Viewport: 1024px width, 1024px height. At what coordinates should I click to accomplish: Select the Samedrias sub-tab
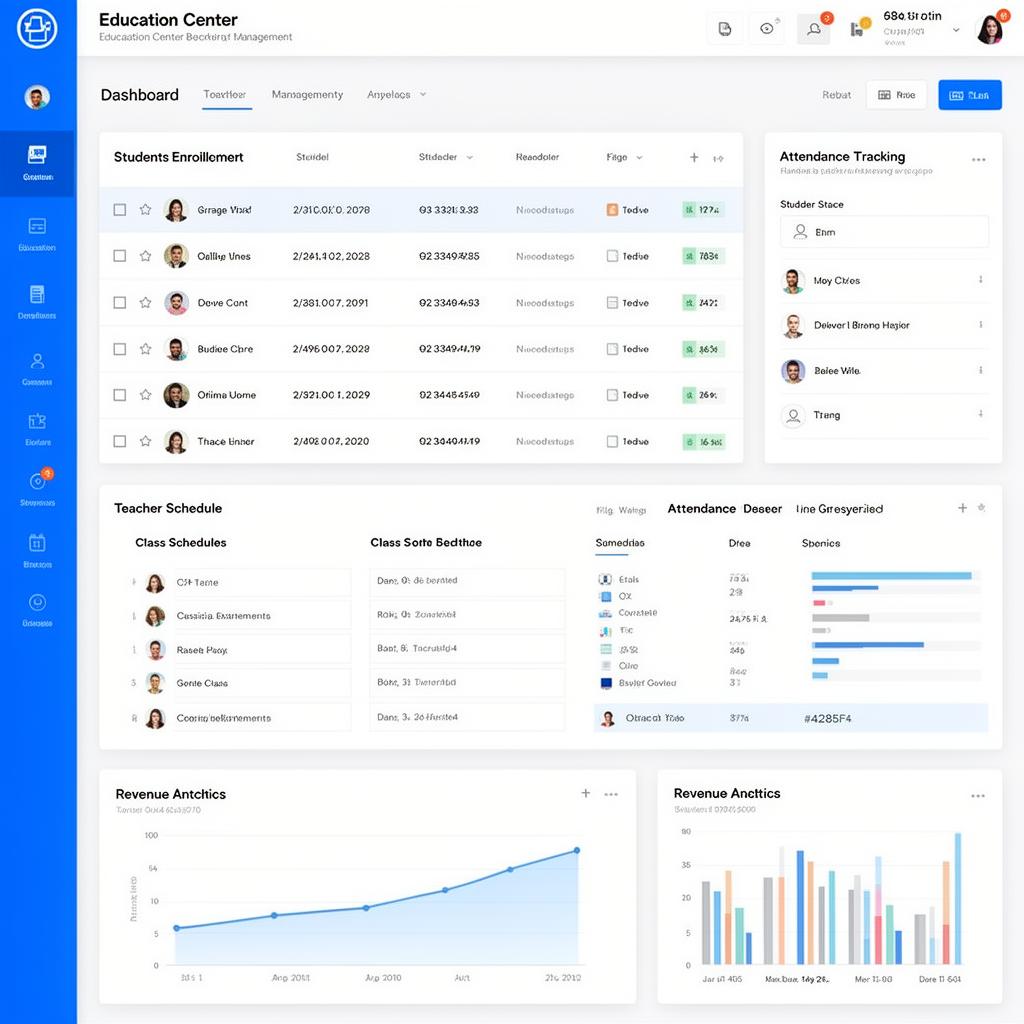click(620, 543)
